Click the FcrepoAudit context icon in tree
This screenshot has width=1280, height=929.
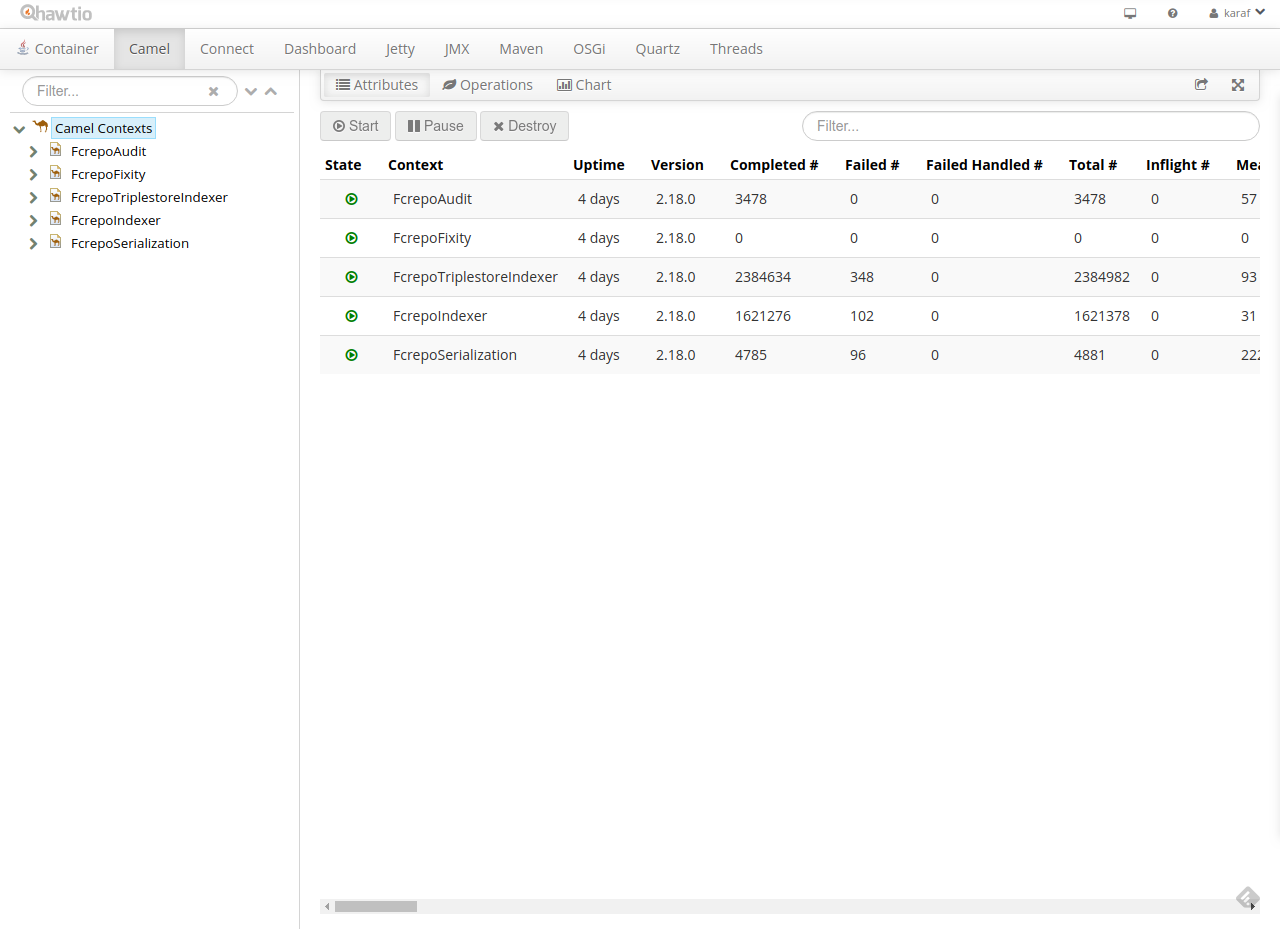tap(56, 150)
